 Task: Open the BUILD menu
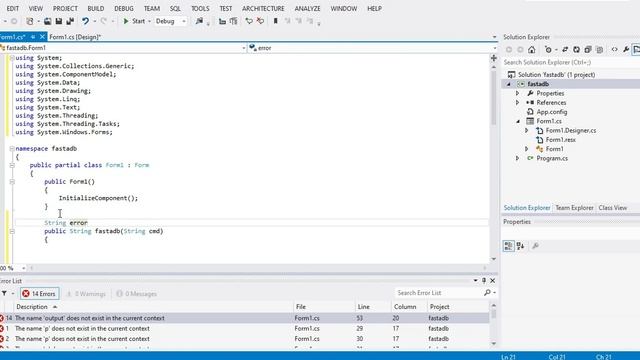(x=96, y=9)
